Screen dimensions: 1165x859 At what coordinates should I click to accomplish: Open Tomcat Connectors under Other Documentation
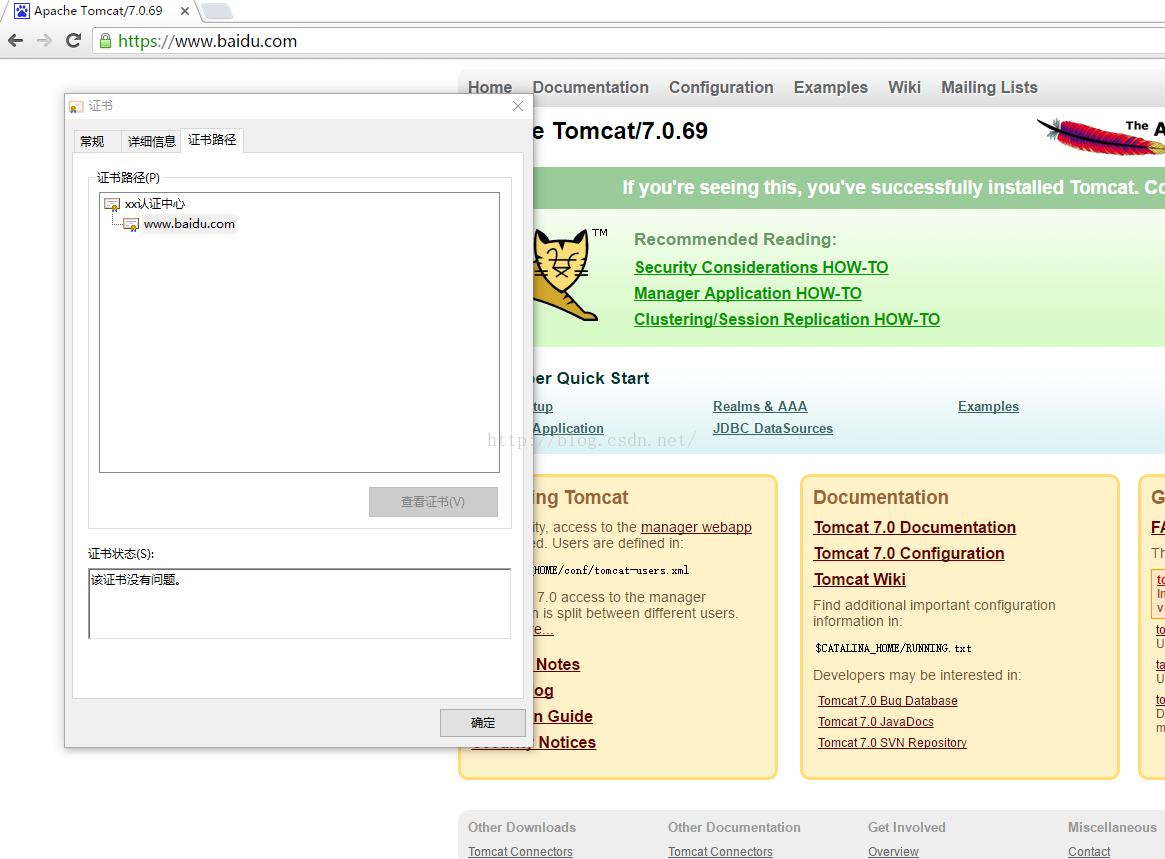pos(720,852)
